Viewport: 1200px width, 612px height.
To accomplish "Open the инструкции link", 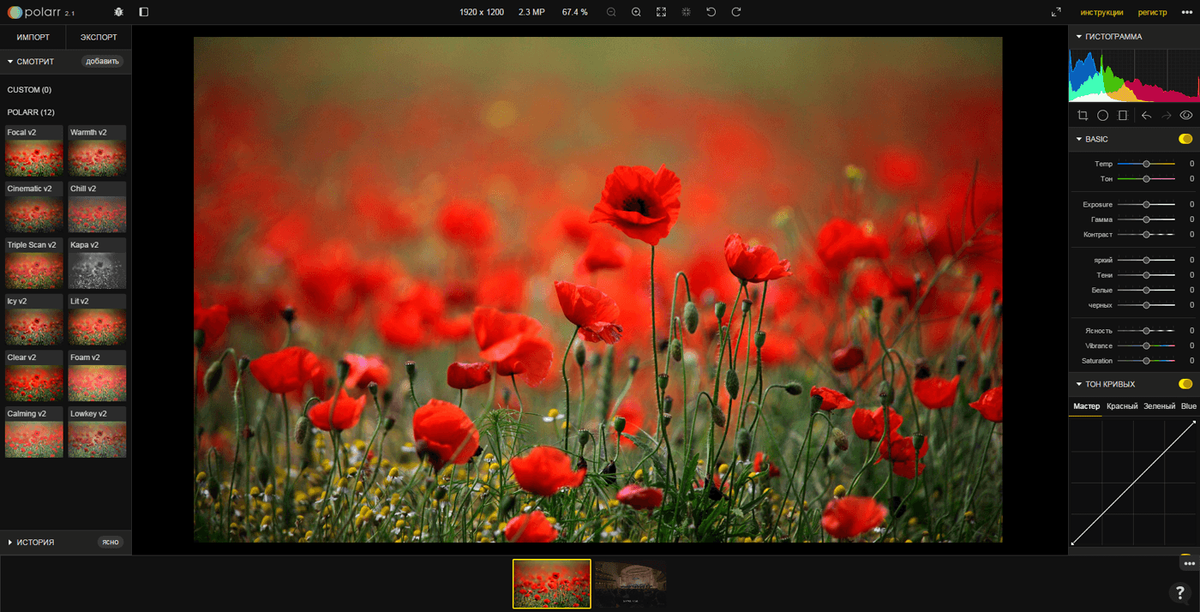I will click(x=1101, y=12).
